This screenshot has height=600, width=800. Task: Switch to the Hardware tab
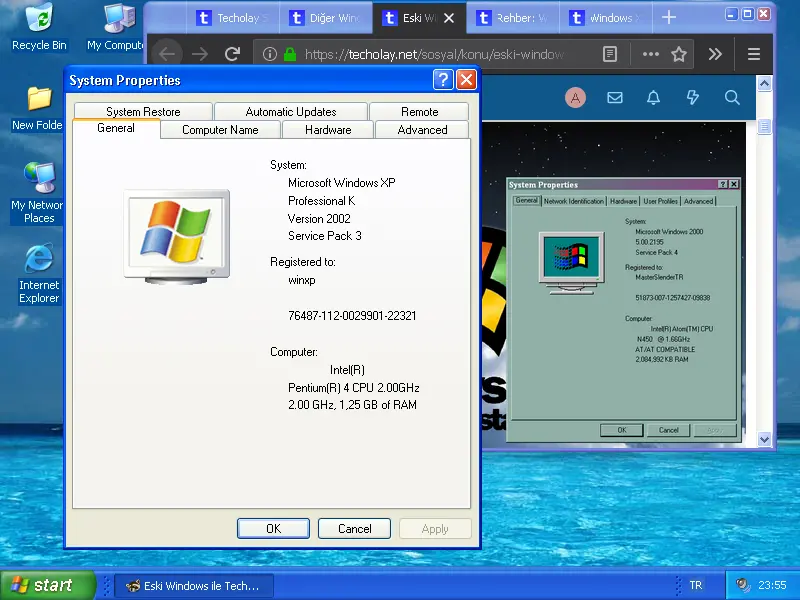(x=328, y=130)
